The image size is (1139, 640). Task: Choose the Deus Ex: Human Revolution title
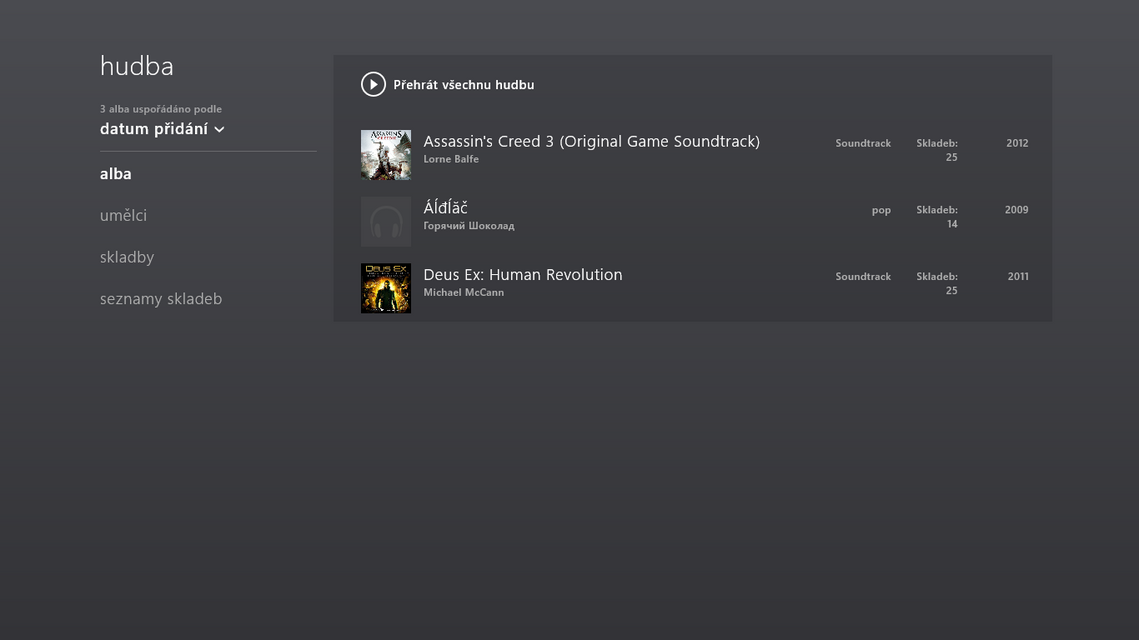point(522,275)
